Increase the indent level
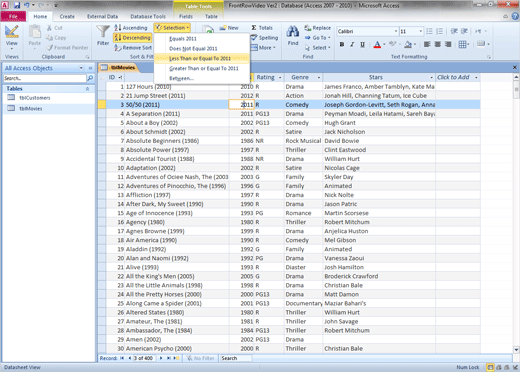Screen dimensions: 520x372 (x=464, y=31)
